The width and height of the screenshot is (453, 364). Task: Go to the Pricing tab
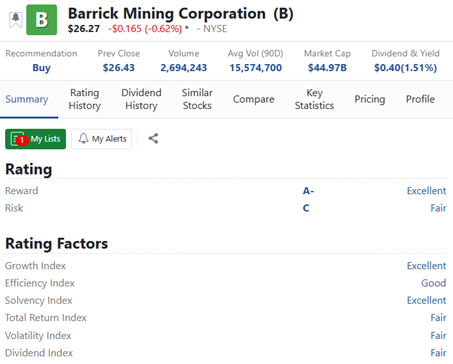tap(370, 99)
